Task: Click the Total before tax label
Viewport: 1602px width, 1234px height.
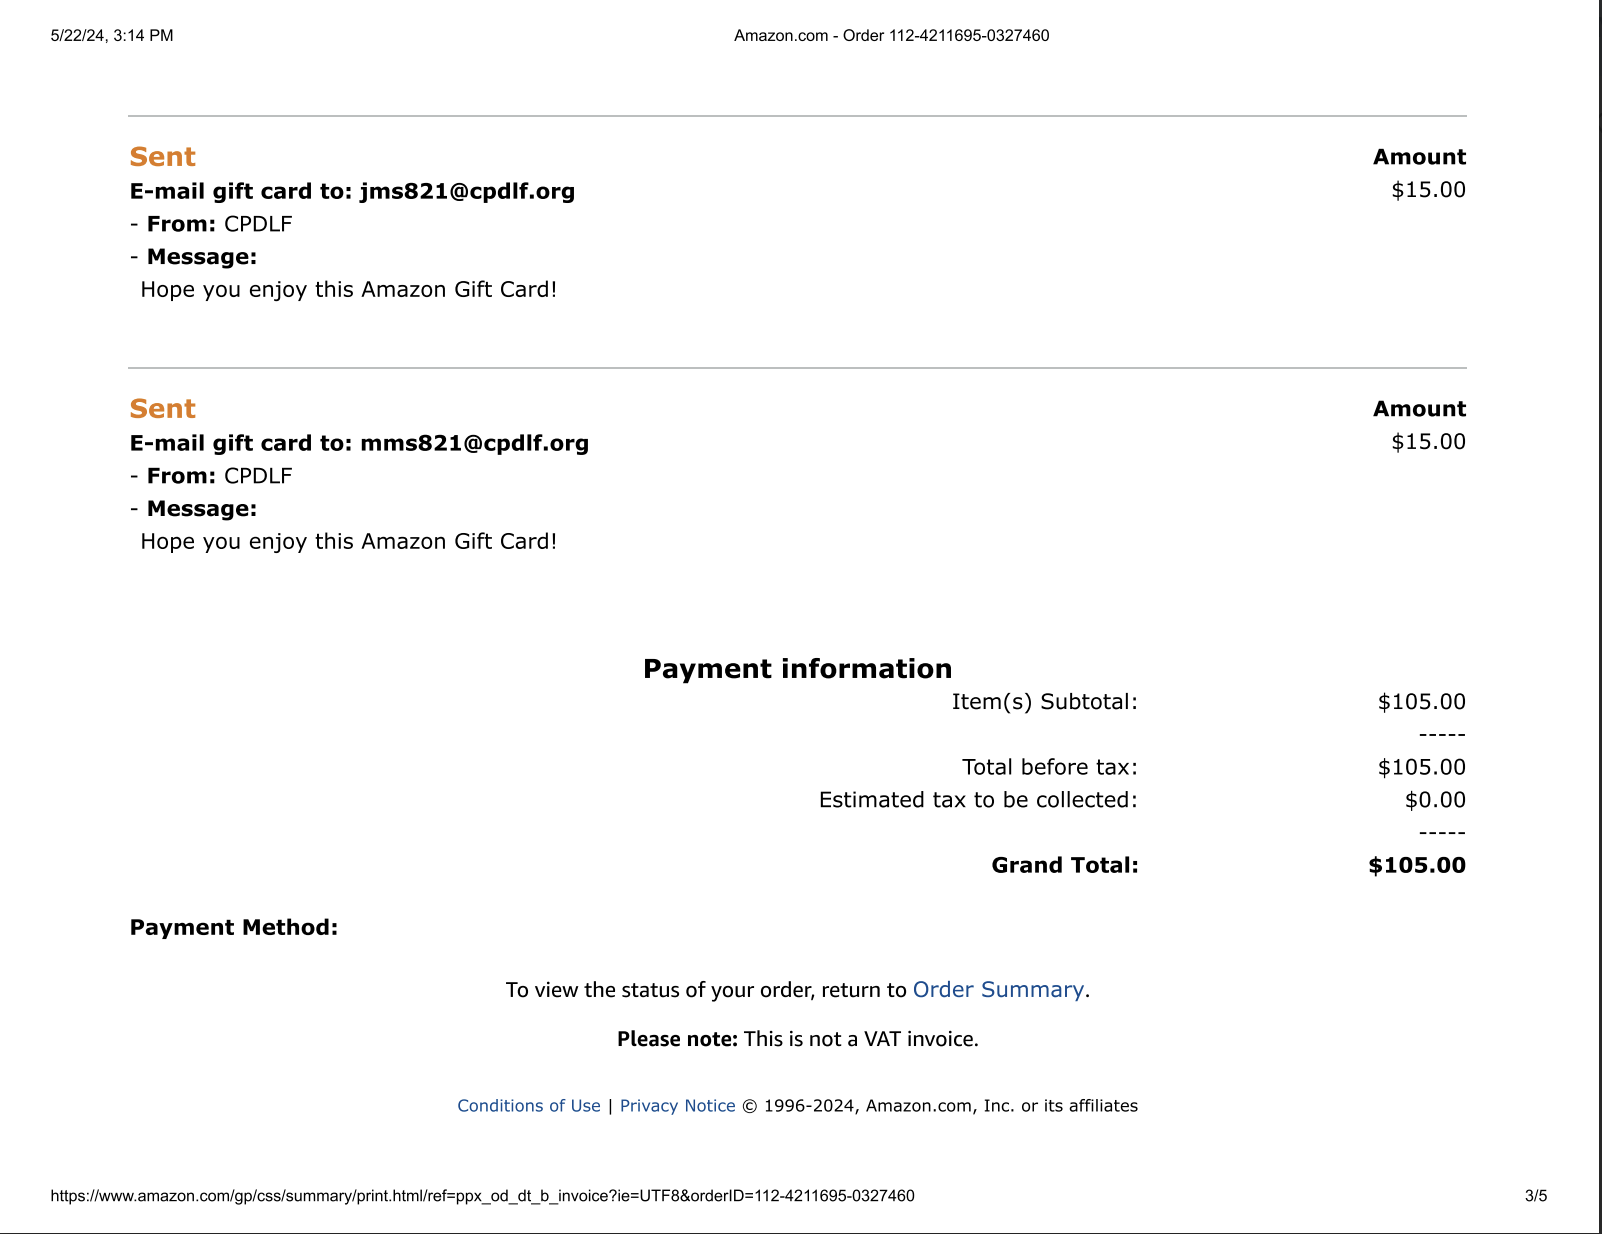Action: click(x=1050, y=768)
